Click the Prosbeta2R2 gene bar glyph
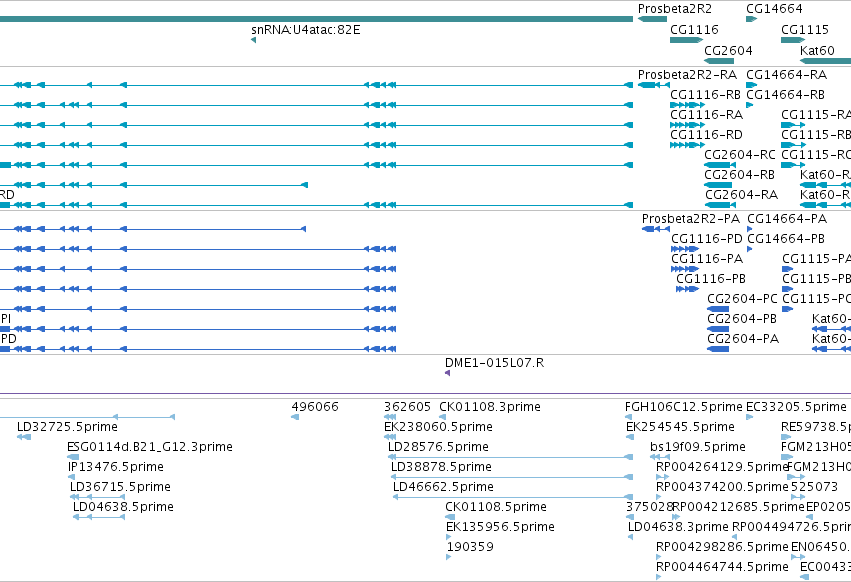This screenshot has height=582, width=851. (652, 19)
